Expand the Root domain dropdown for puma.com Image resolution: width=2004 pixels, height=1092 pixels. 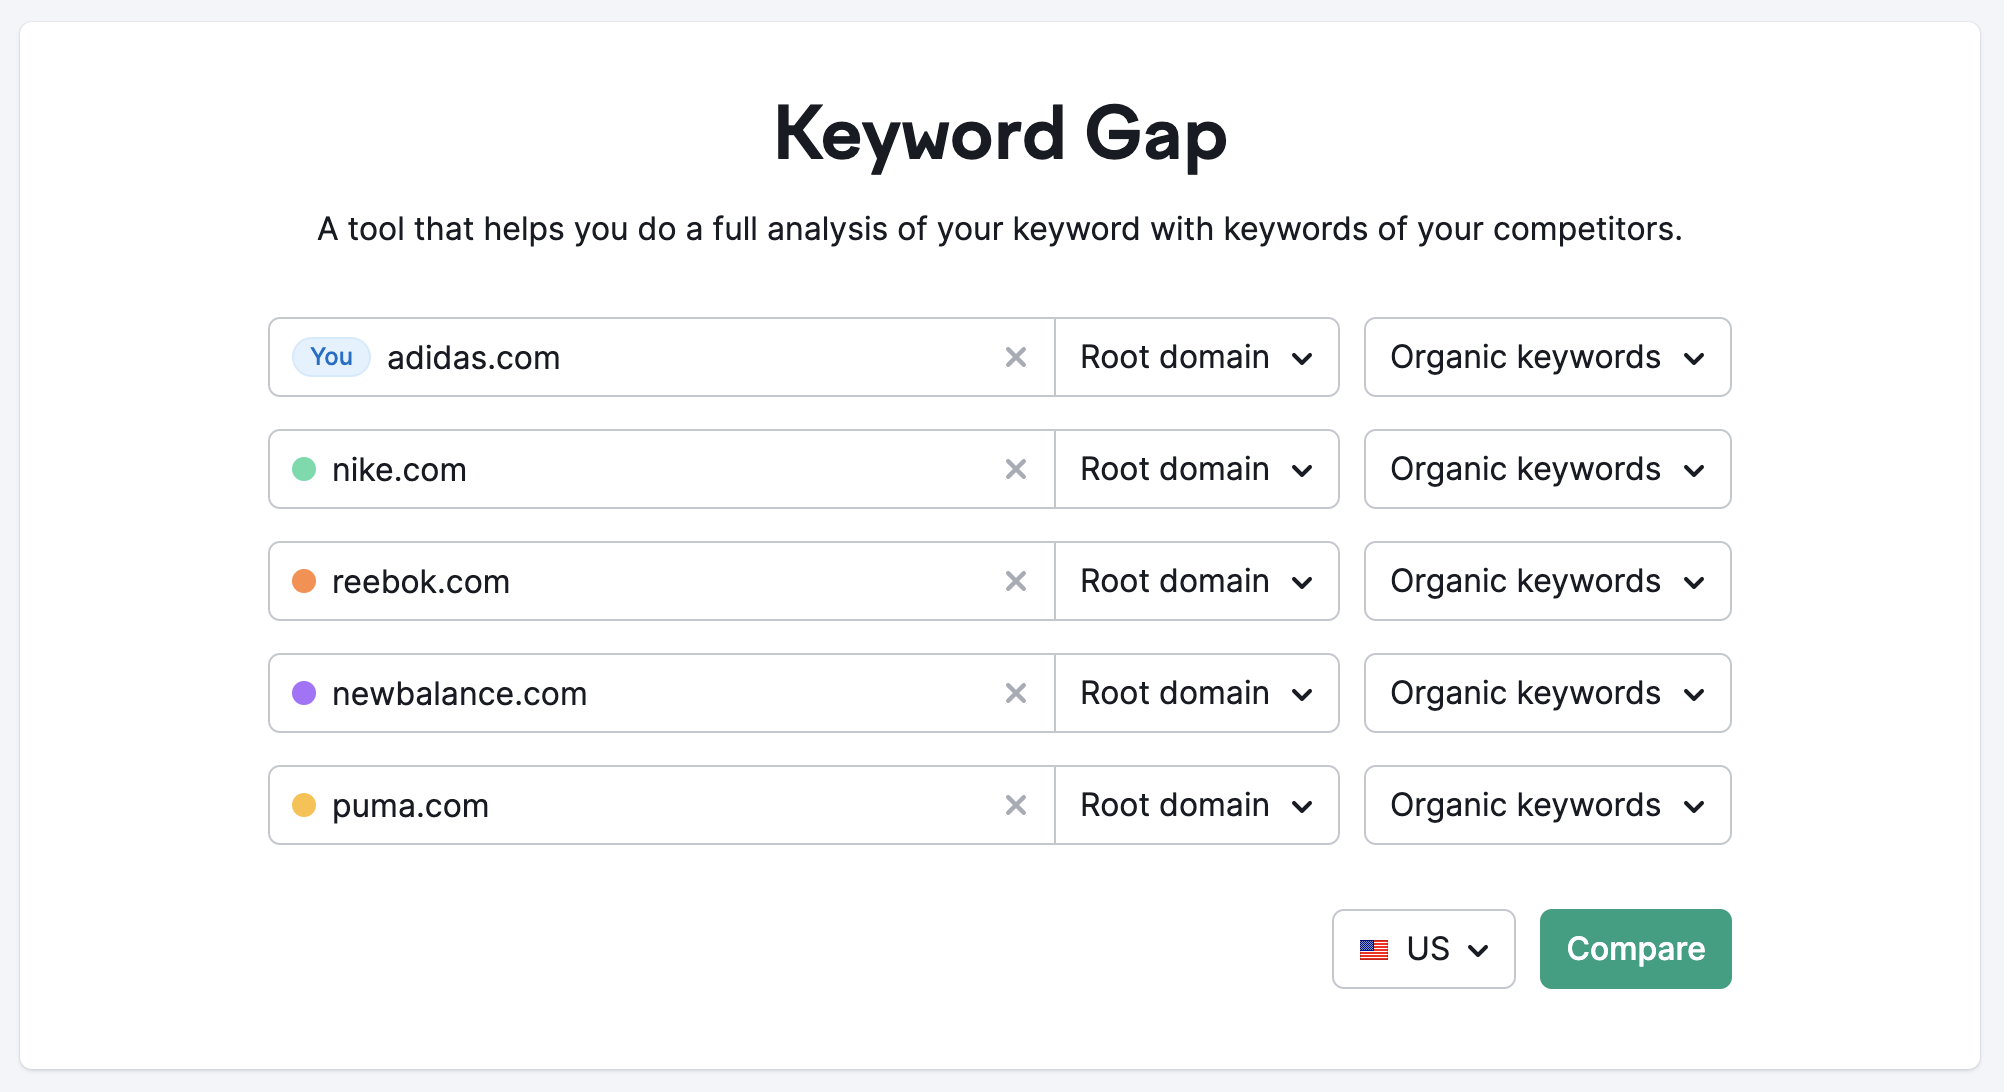click(x=1199, y=804)
